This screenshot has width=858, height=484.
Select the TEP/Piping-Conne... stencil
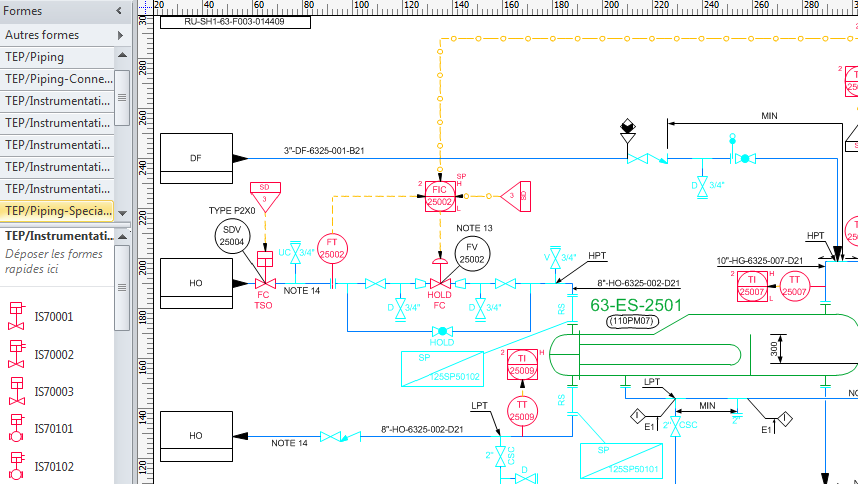pyautogui.click(x=57, y=79)
